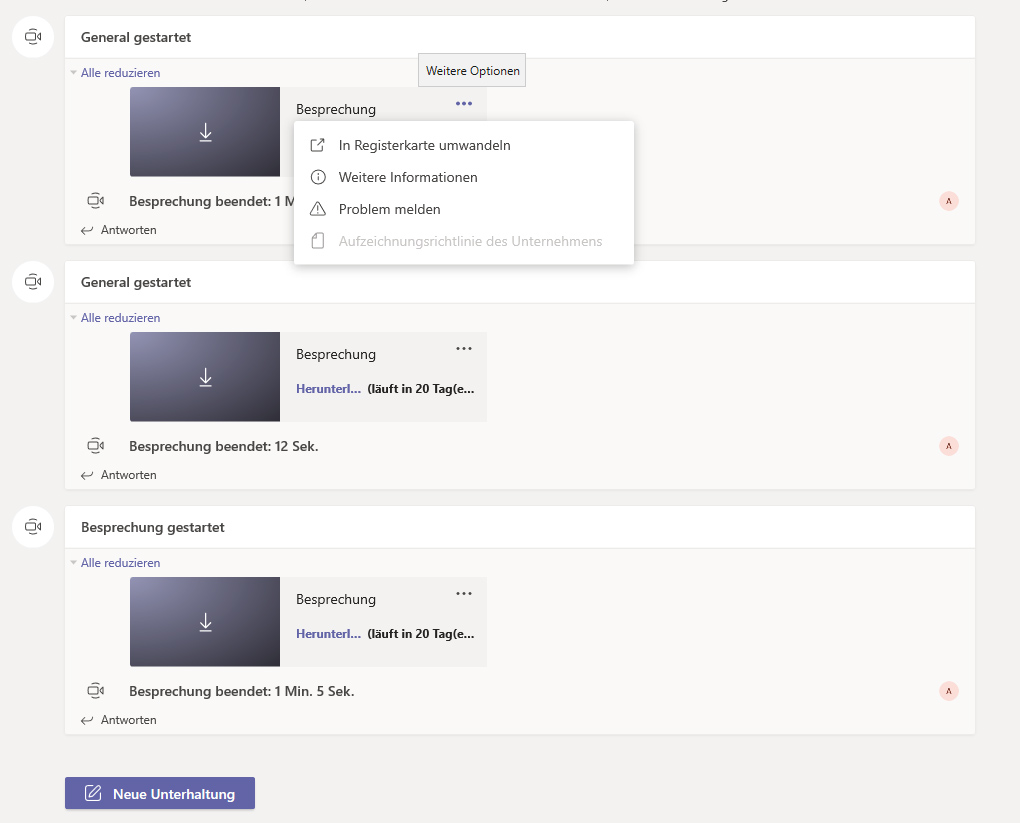This screenshot has width=1020, height=823.
Task: Click download arrow on the topmost recording thumbnail
Action: 206,132
